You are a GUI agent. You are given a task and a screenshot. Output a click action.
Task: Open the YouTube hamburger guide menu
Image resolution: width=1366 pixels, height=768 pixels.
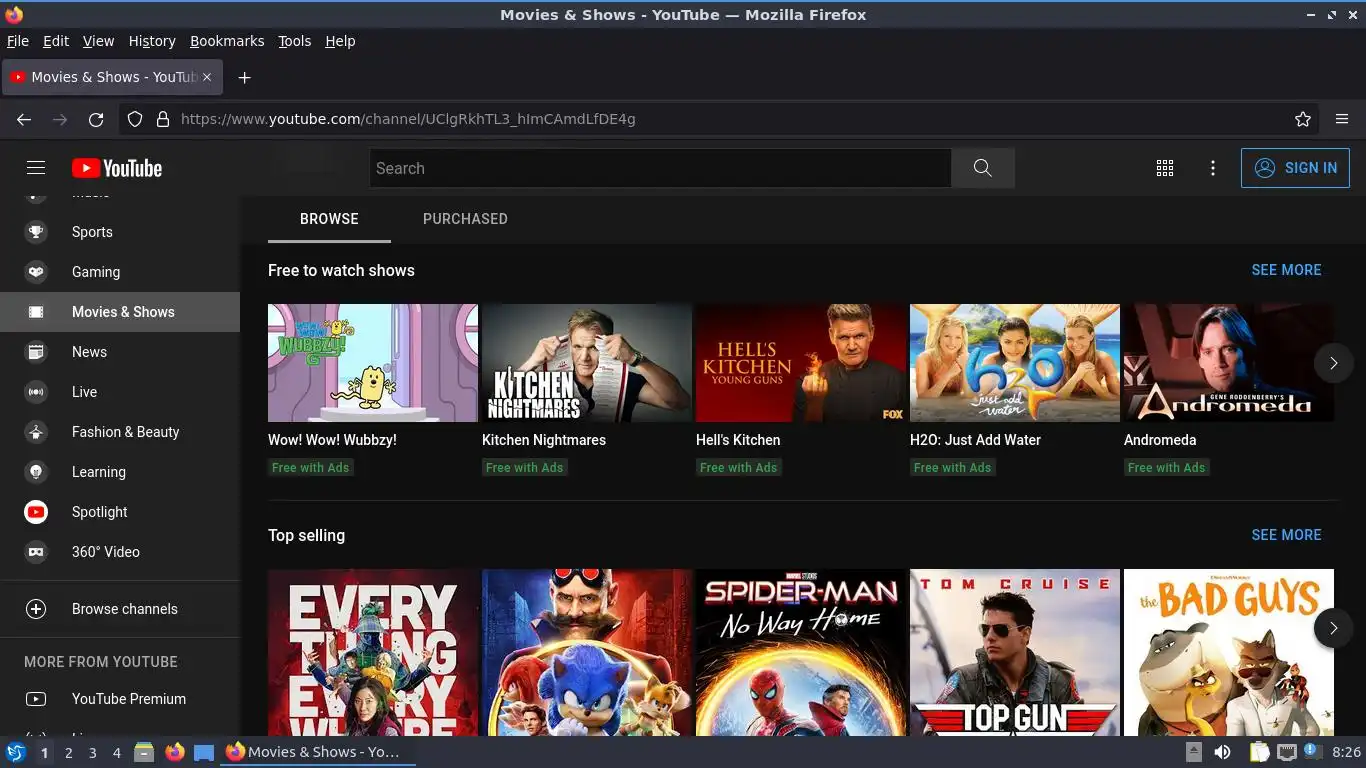click(x=36, y=168)
